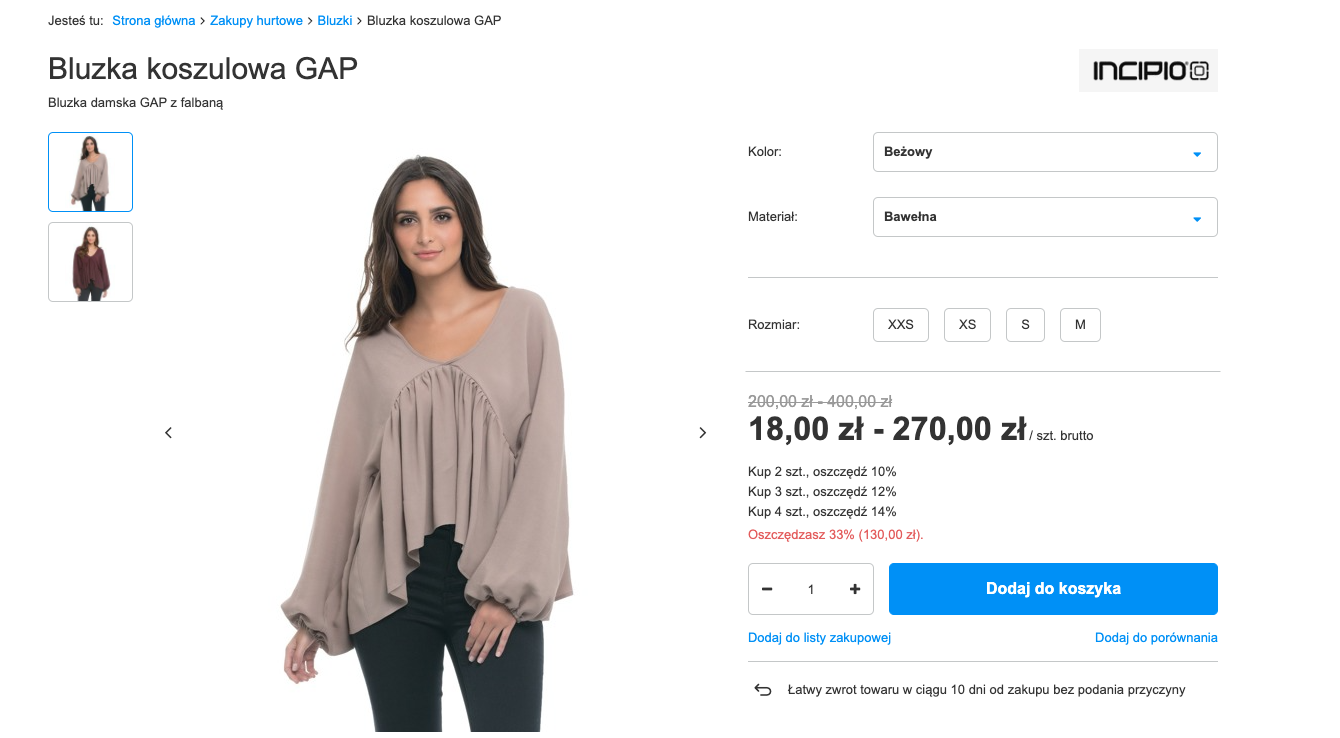Open the Kolor dropdown showing Beżowy
Image resolution: width=1340 pixels, height=738 pixels.
pyautogui.click(x=1045, y=152)
